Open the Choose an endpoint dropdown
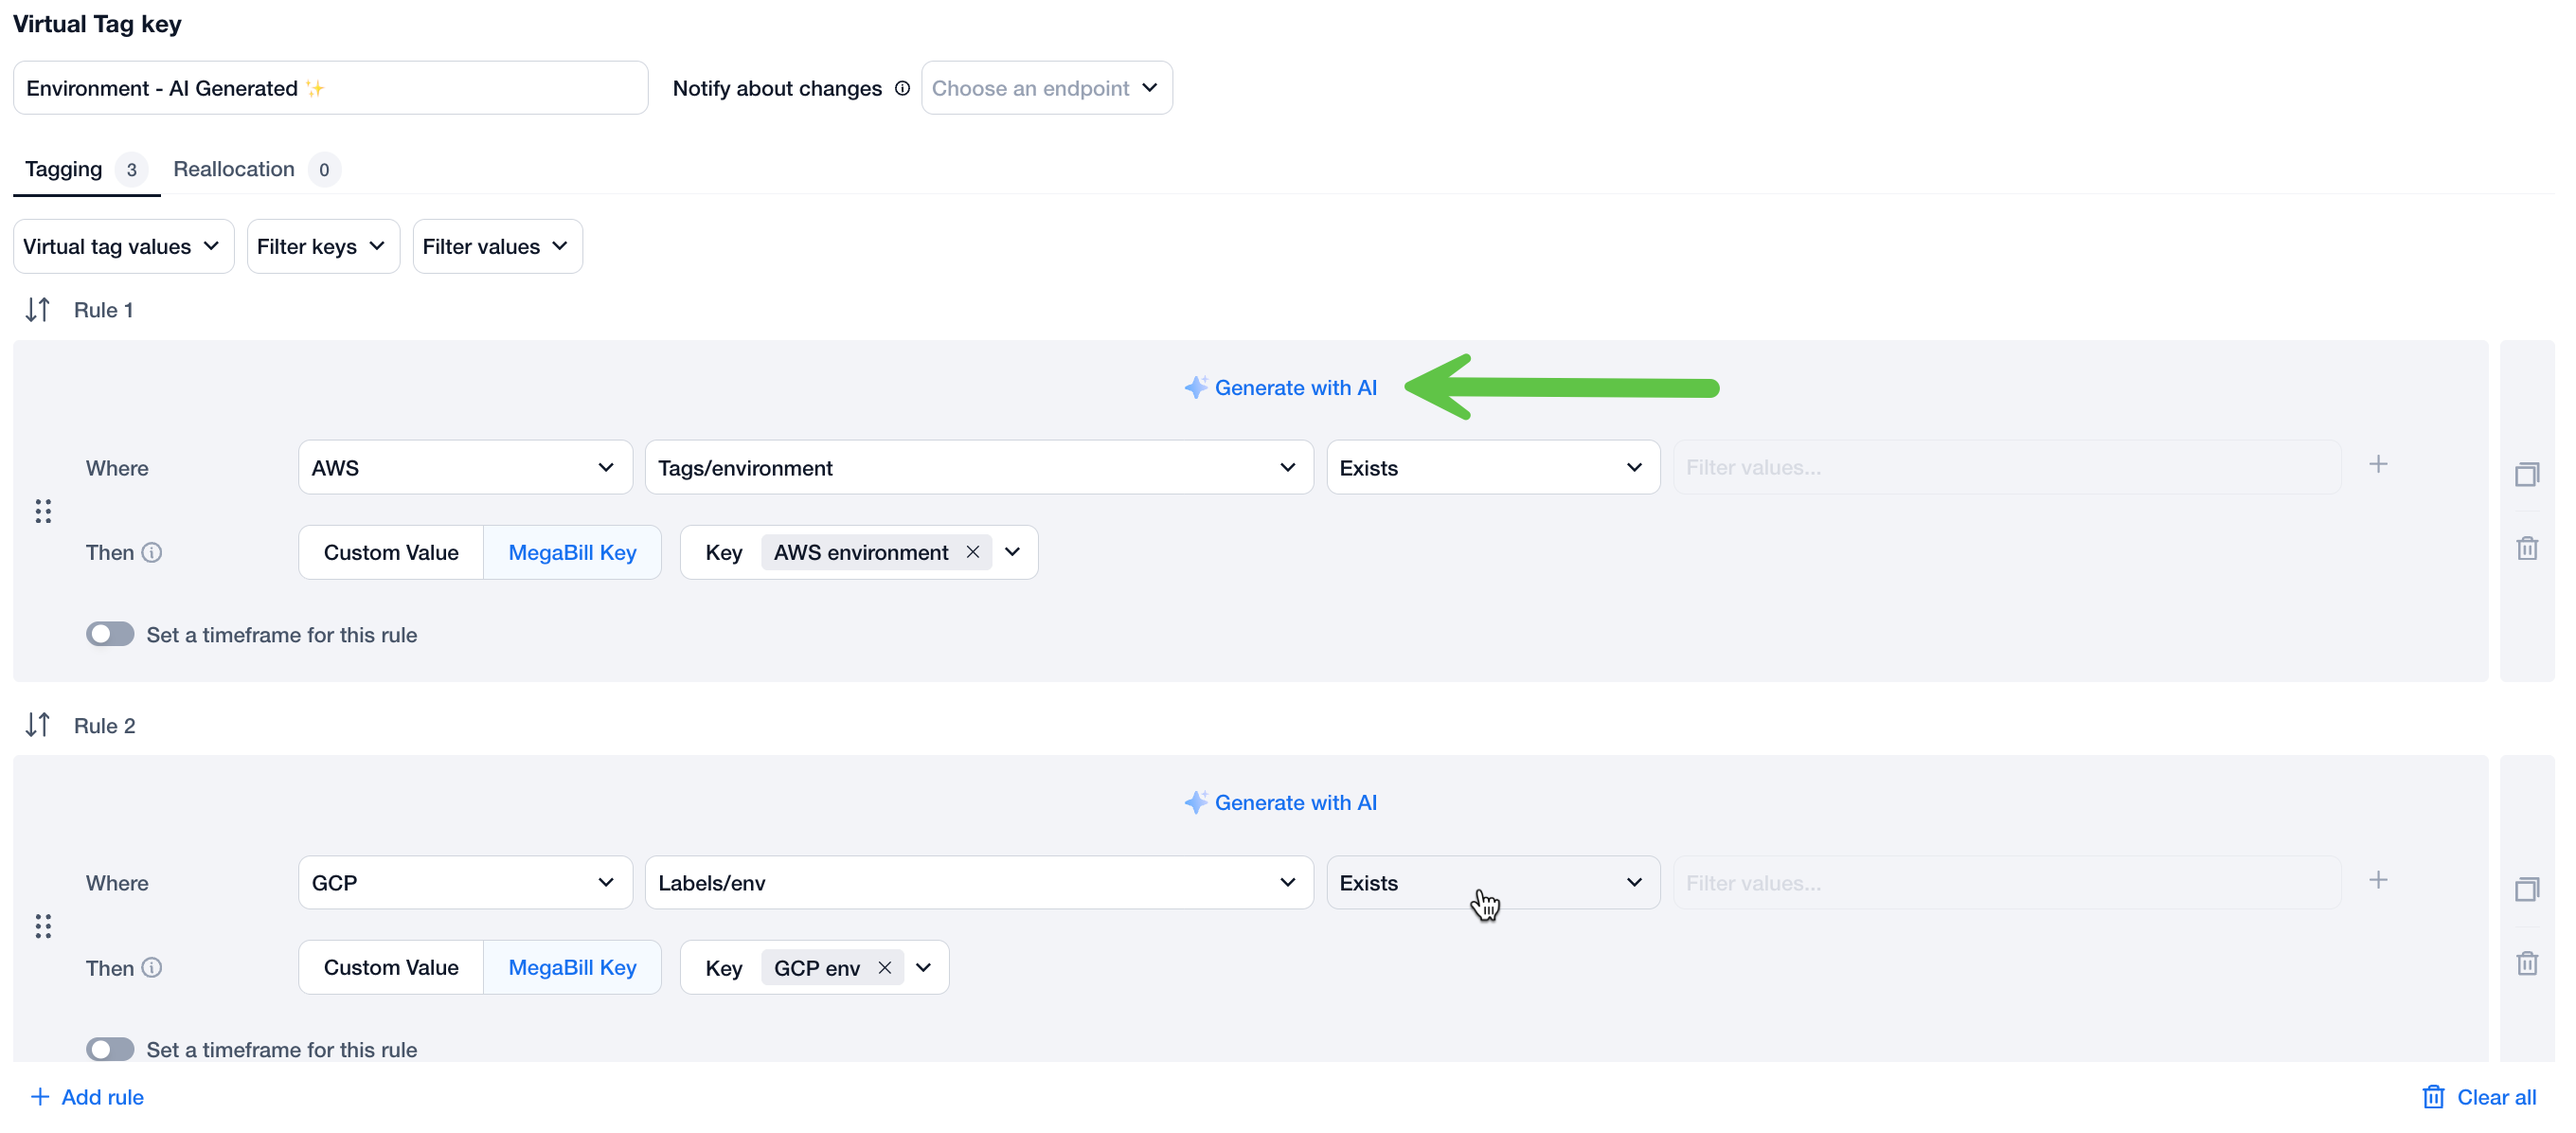The image size is (2576, 1133). (x=1045, y=88)
